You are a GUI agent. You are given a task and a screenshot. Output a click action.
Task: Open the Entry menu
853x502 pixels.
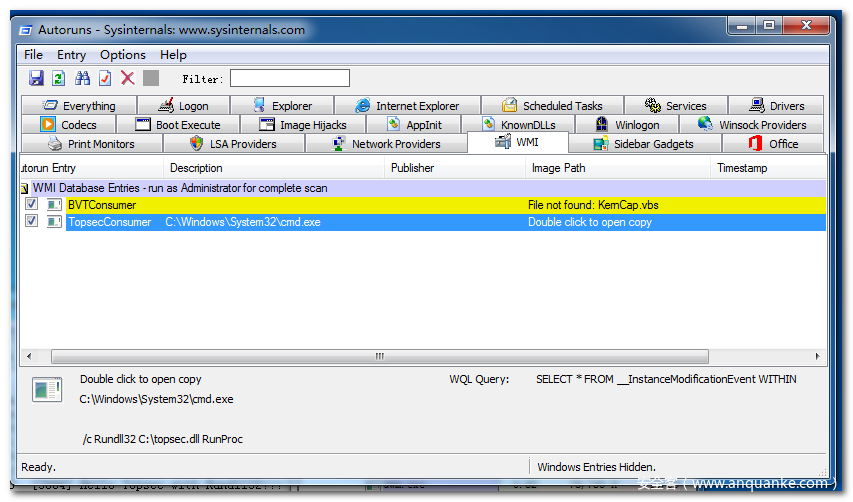pyautogui.click(x=71, y=55)
